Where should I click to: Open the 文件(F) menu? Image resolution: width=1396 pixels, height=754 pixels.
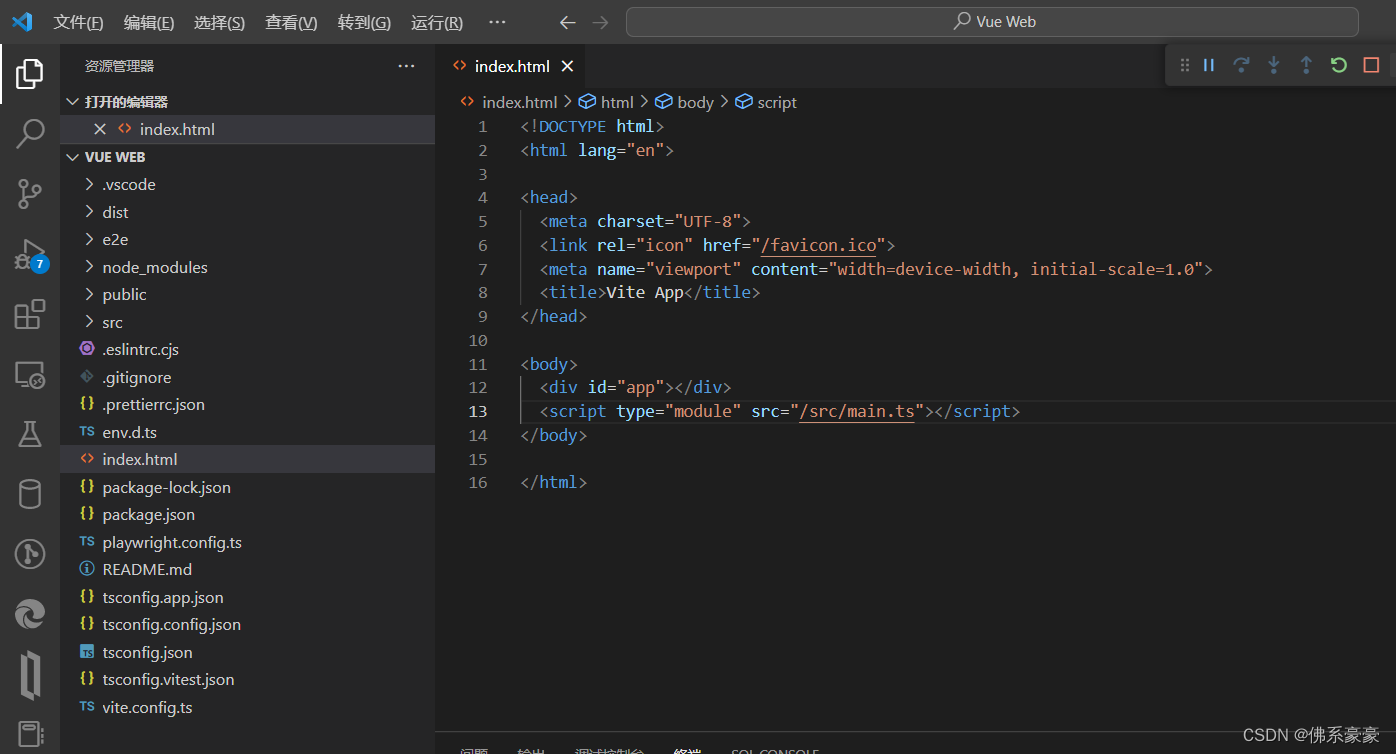[x=78, y=22]
